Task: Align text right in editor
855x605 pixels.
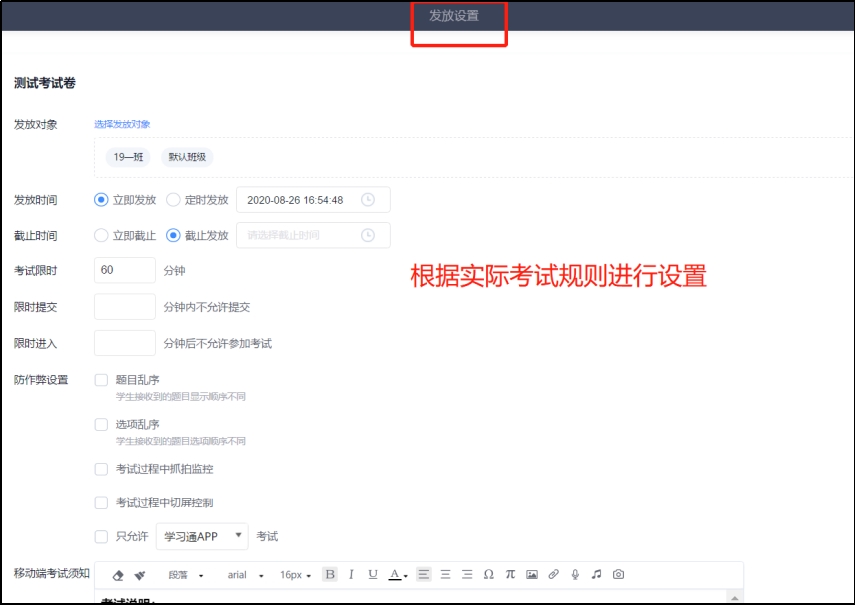Action: (x=467, y=574)
